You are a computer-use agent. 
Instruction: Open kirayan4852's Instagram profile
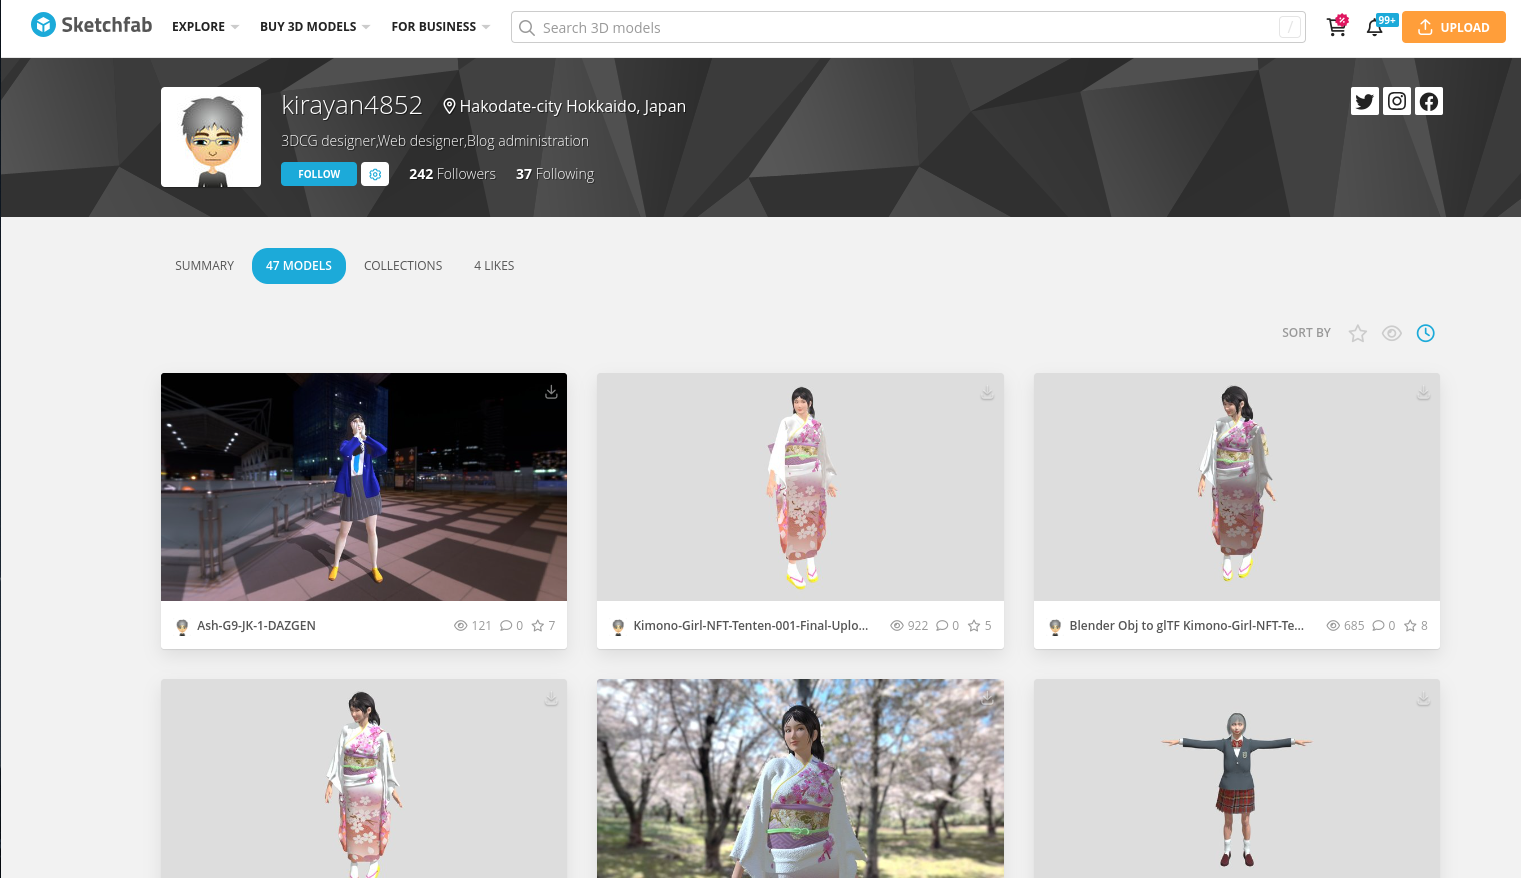coord(1397,101)
